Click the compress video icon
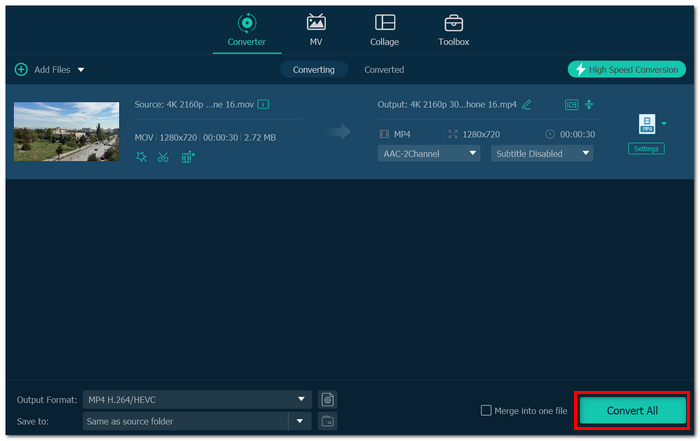Image resolution: width=700 pixels, height=441 pixels. (589, 104)
